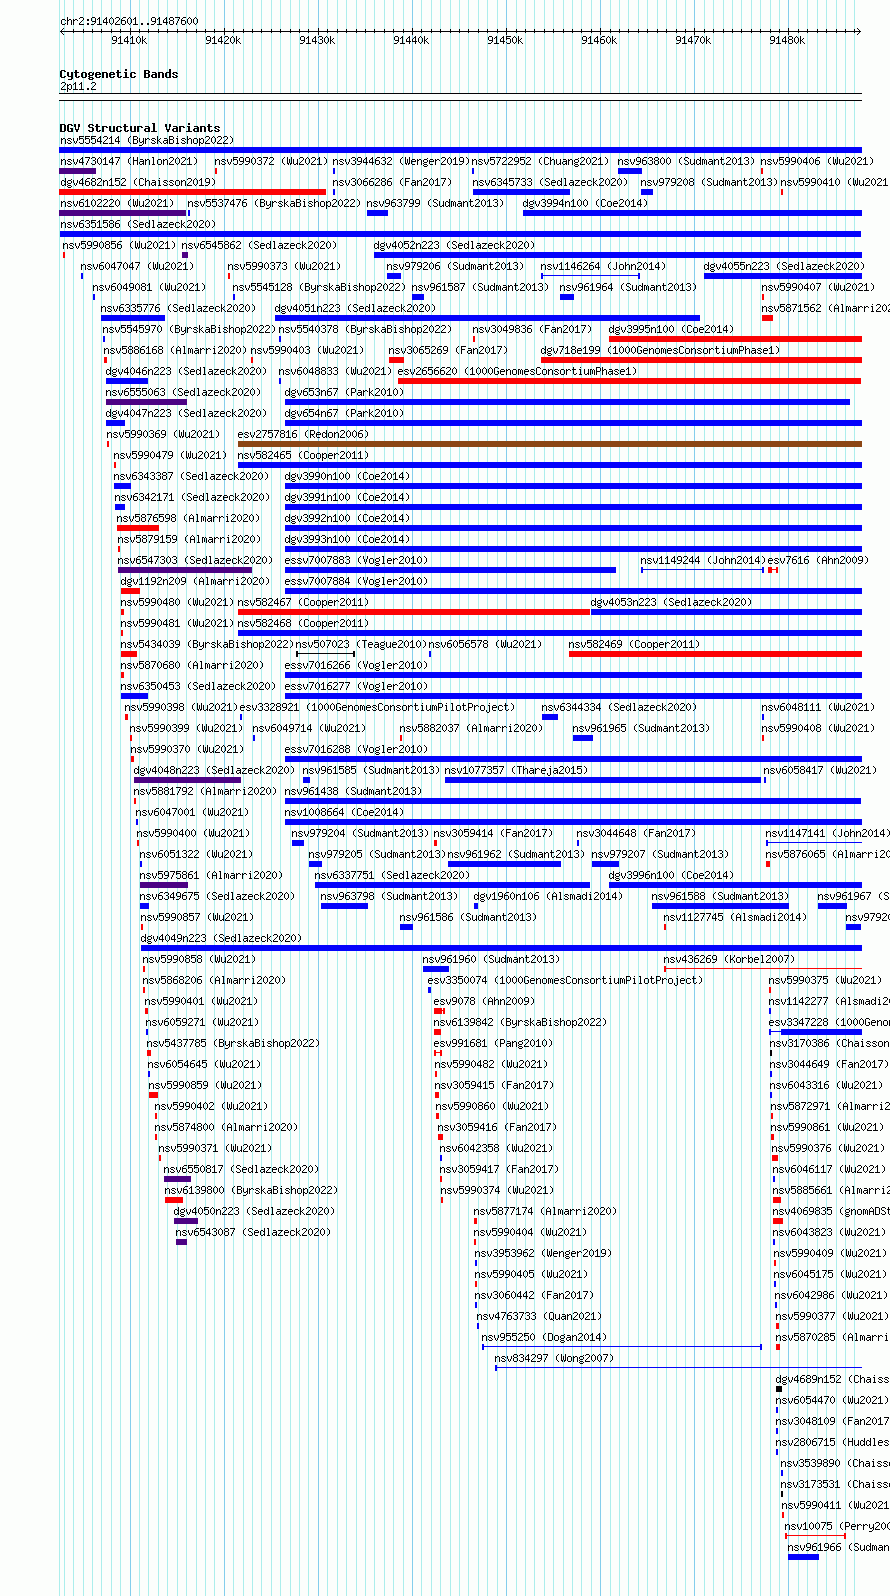The image size is (890, 1596).
Task: Click the chr2:91402601..91487600 region label
Action: [129, 21]
